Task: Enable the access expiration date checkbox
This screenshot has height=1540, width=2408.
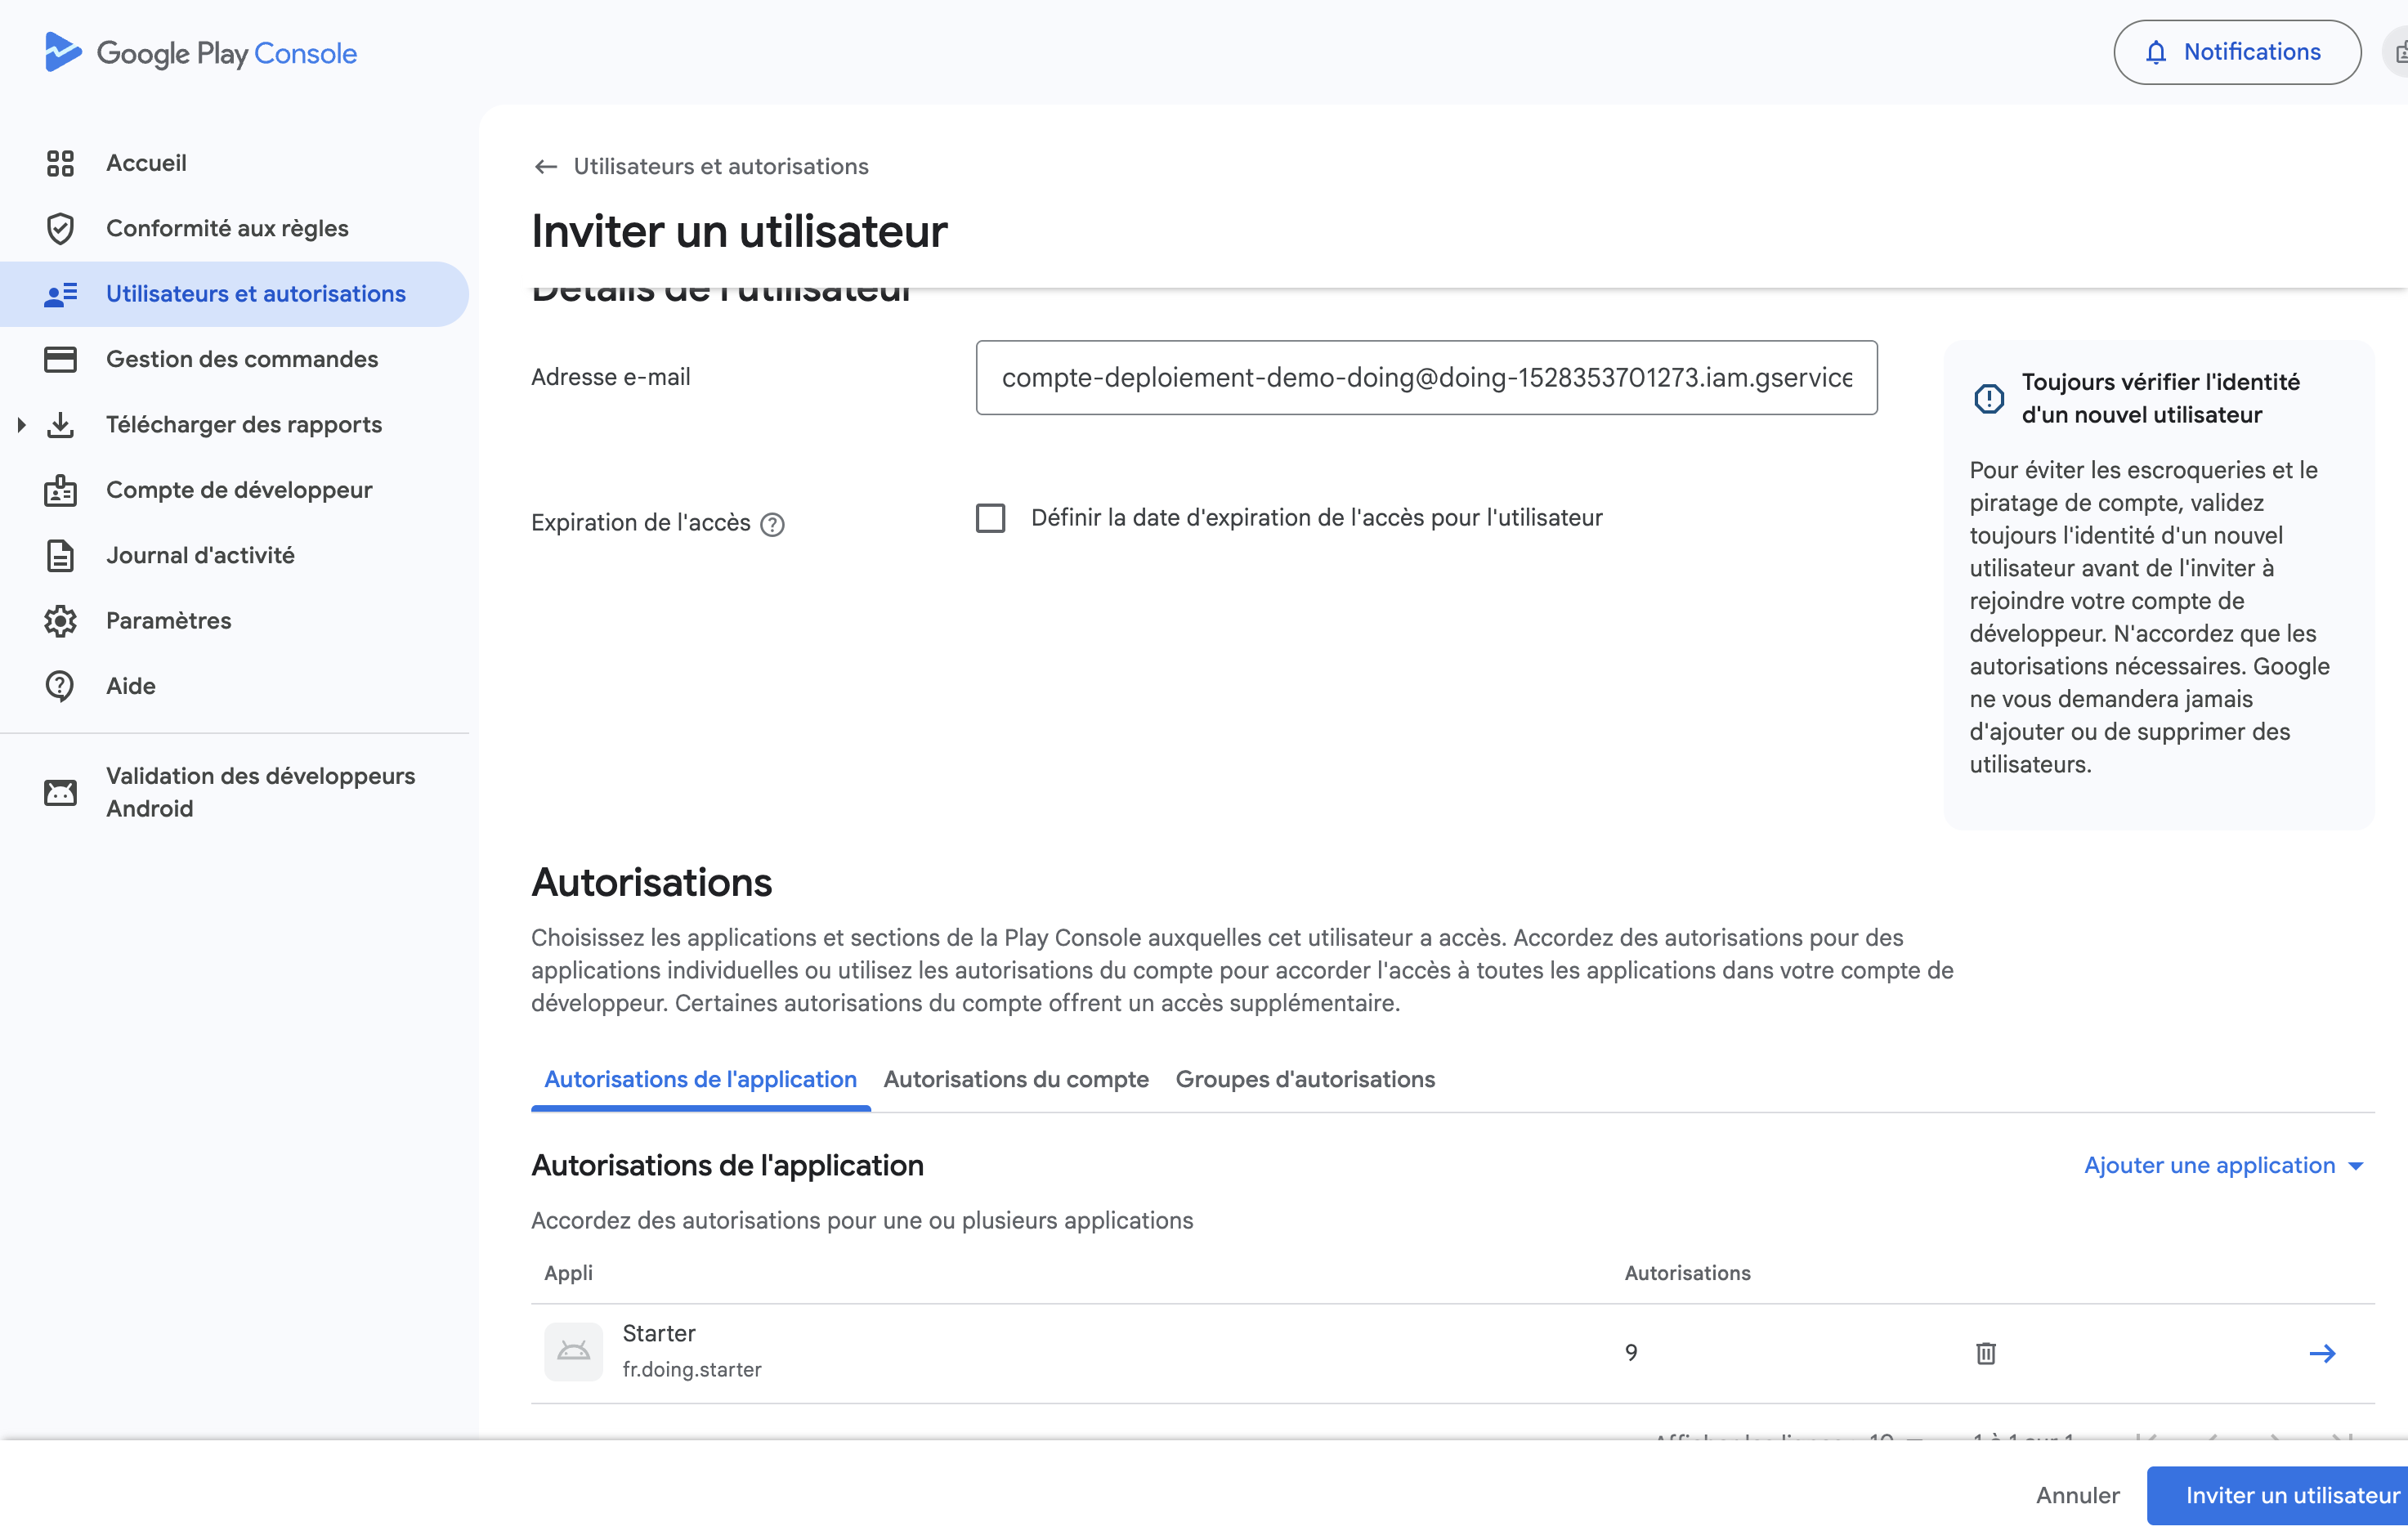Action: 990,518
